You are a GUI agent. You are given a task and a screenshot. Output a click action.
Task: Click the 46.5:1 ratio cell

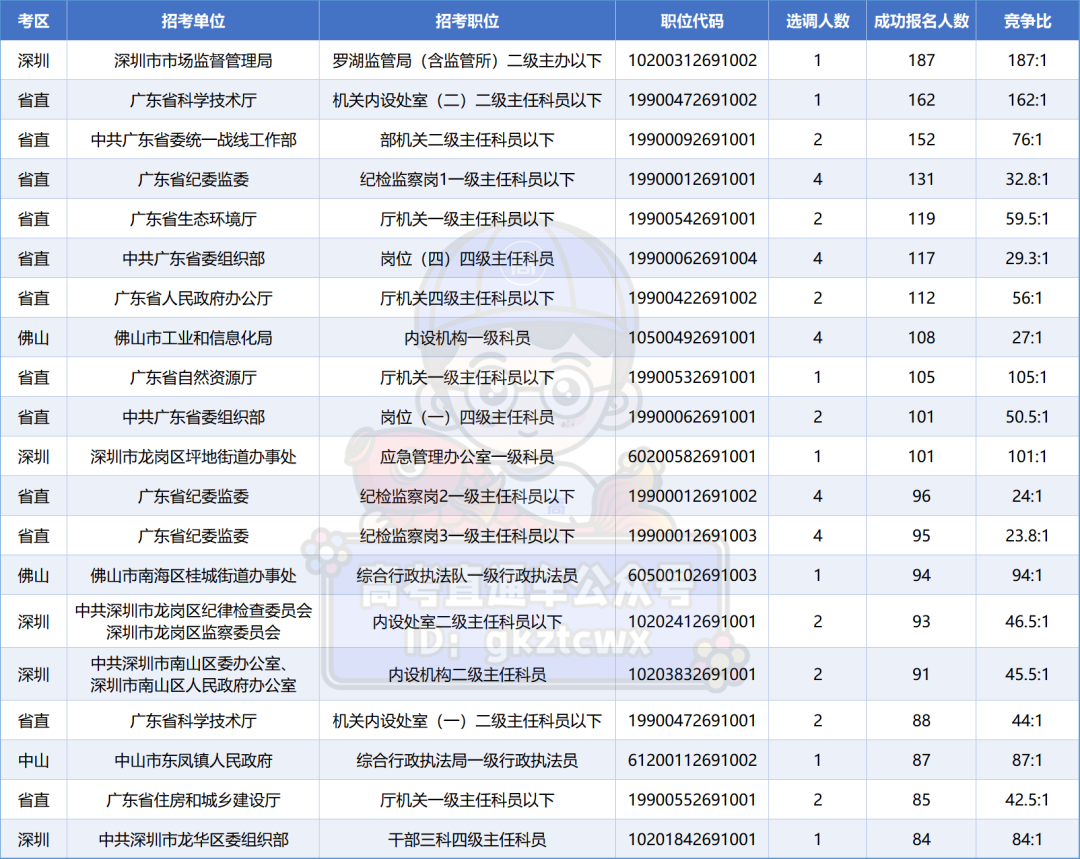click(1027, 621)
